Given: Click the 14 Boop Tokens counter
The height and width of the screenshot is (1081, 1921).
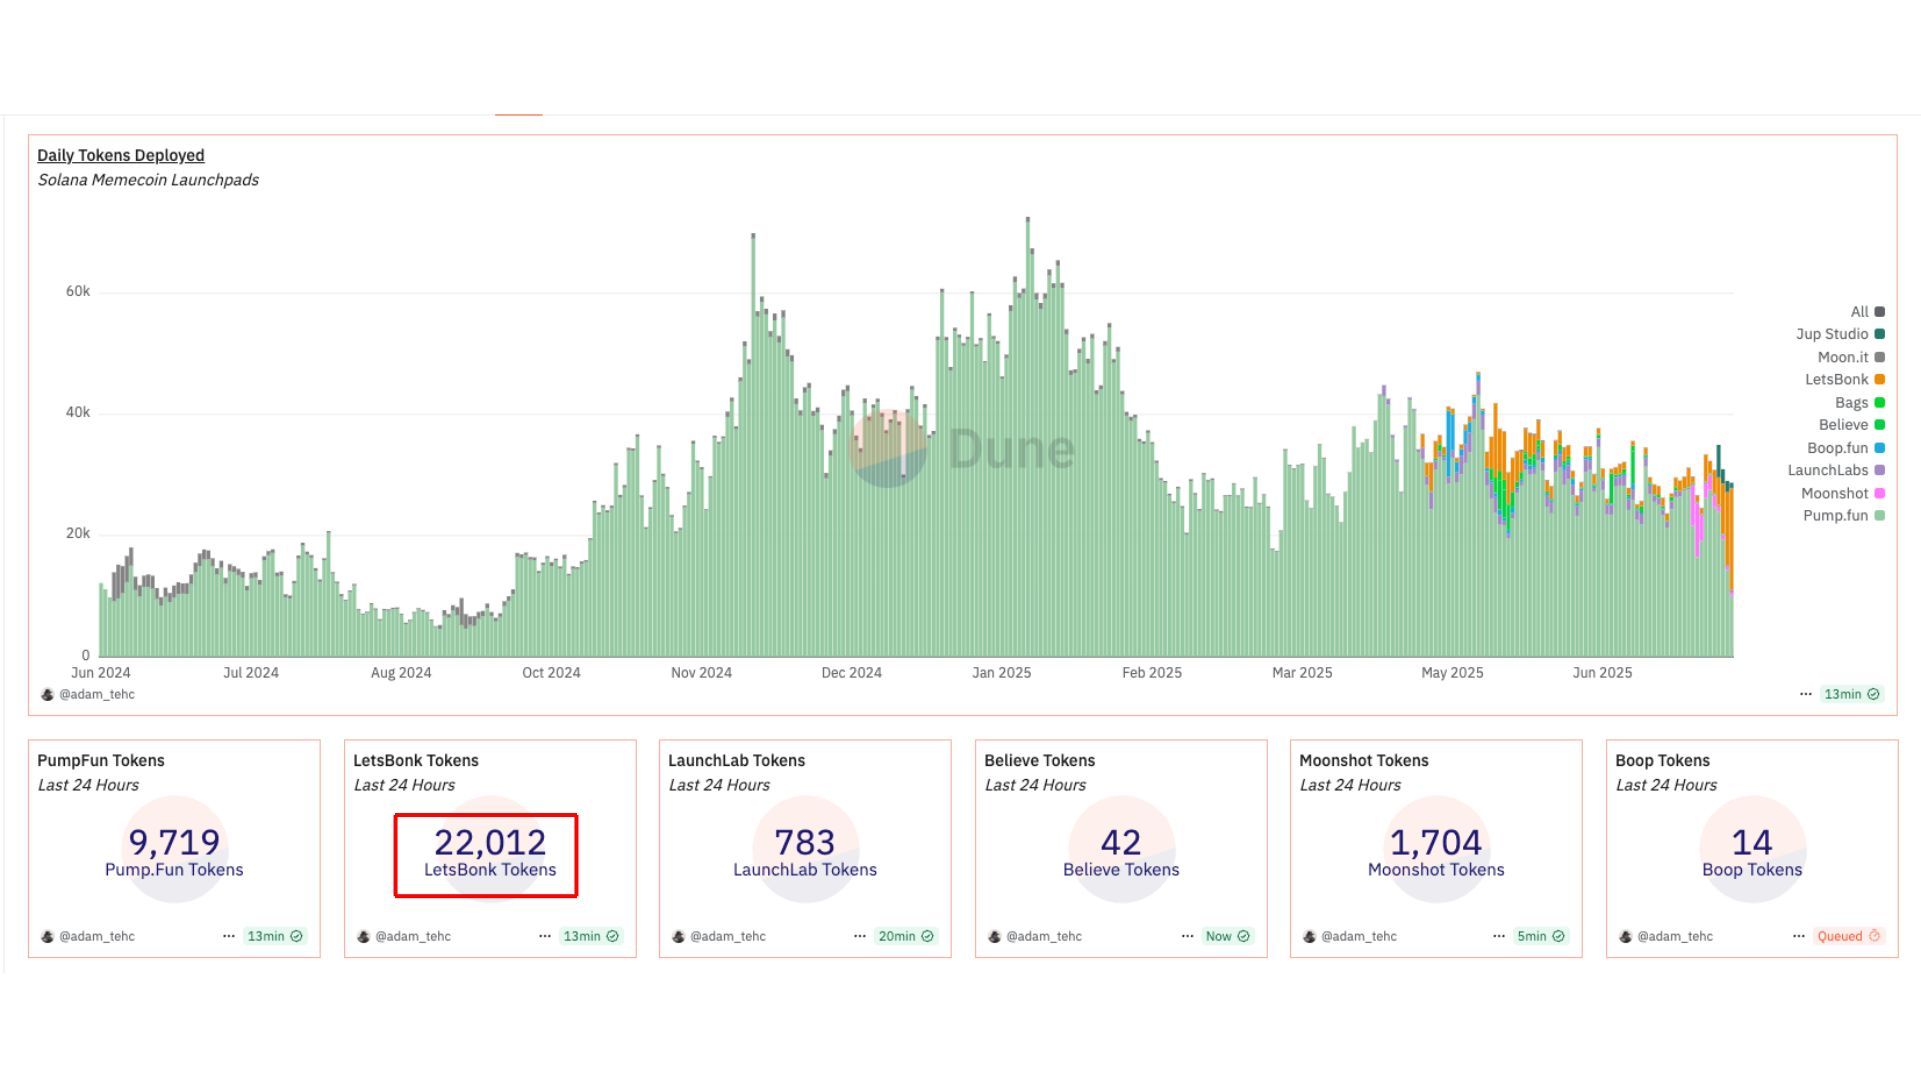Looking at the screenshot, I should coord(1752,852).
